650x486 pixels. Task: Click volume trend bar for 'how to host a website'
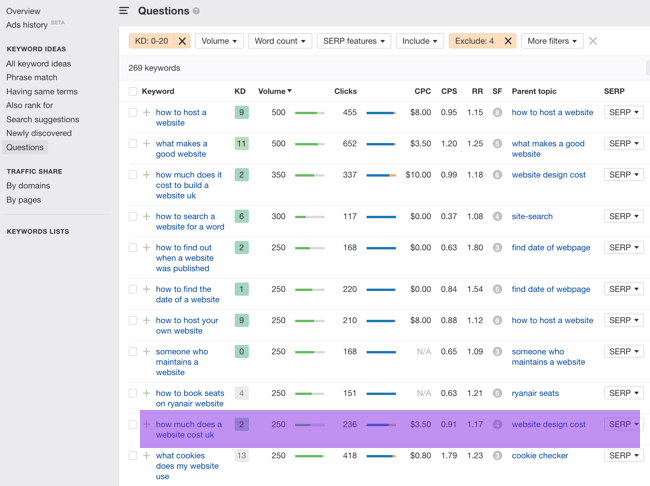click(309, 113)
